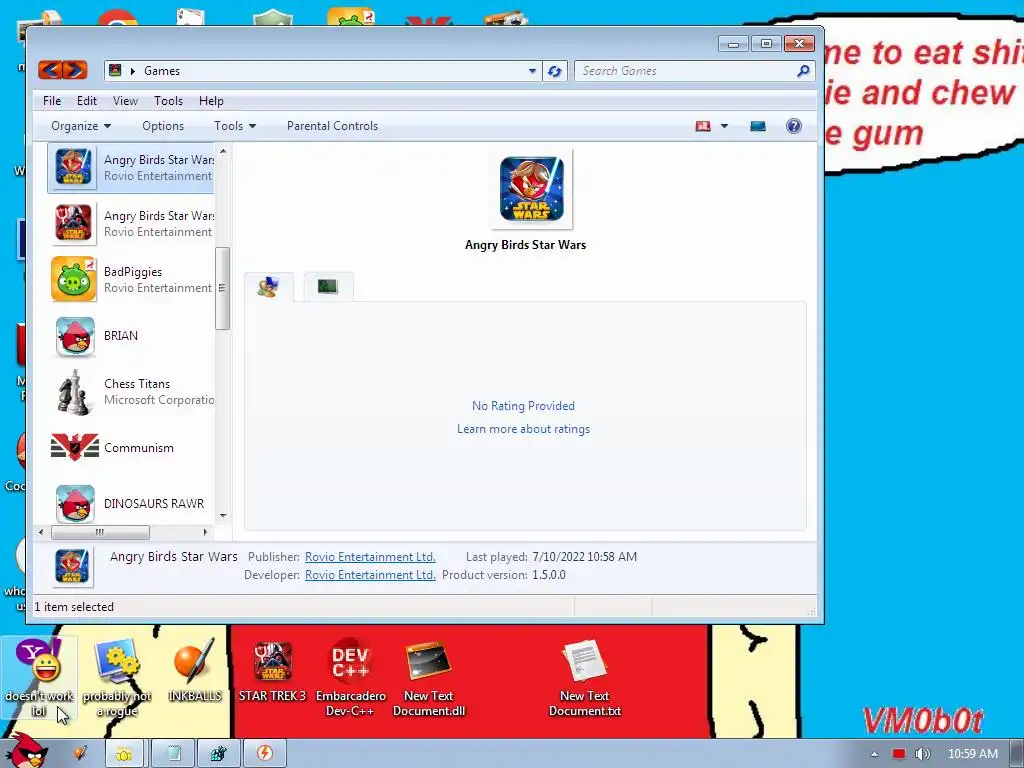The height and width of the screenshot is (768, 1024).
Task: Click the games list scroll down arrow
Action: point(223,515)
